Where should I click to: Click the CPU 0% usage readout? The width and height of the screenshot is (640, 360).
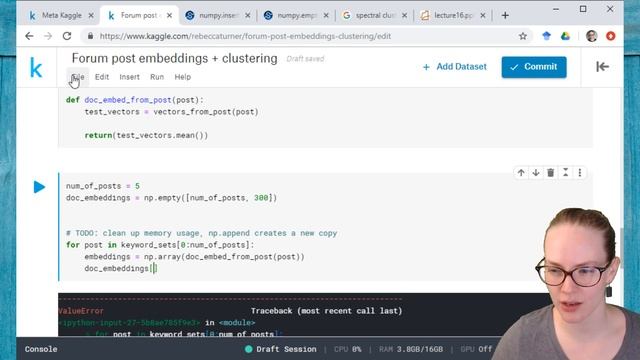click(x=347, y=349)
